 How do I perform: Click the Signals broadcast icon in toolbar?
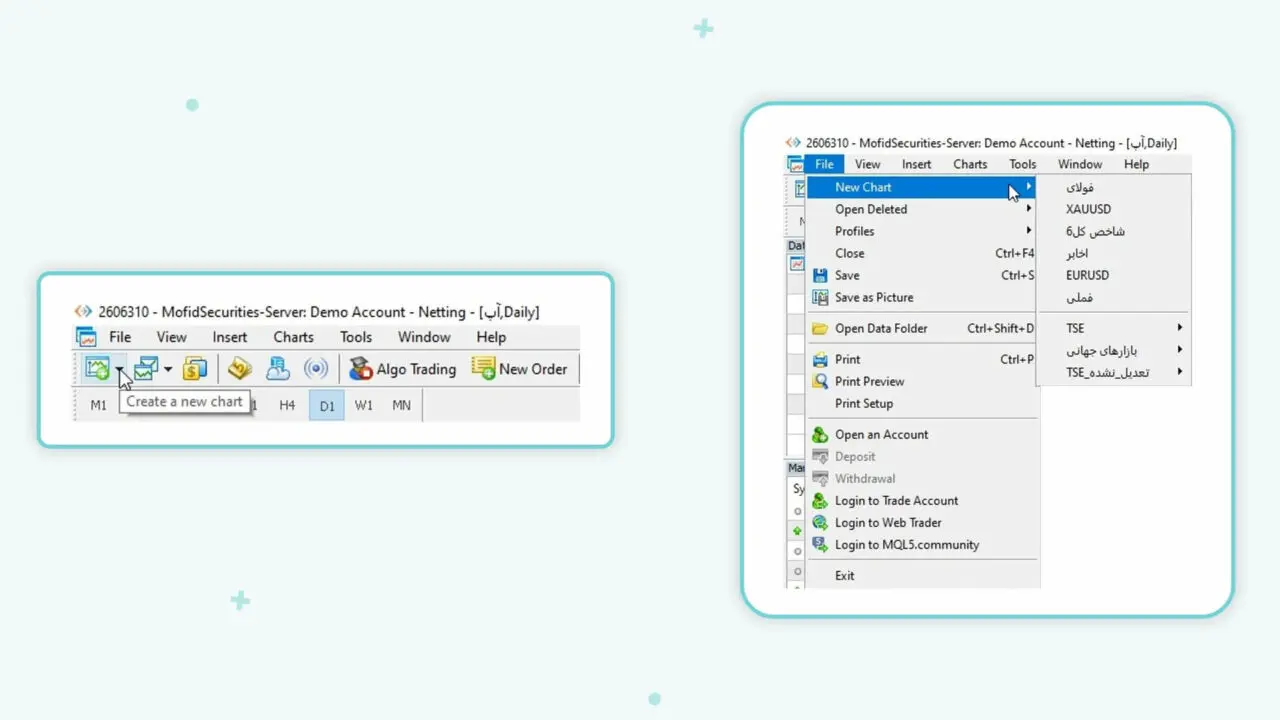316,369
